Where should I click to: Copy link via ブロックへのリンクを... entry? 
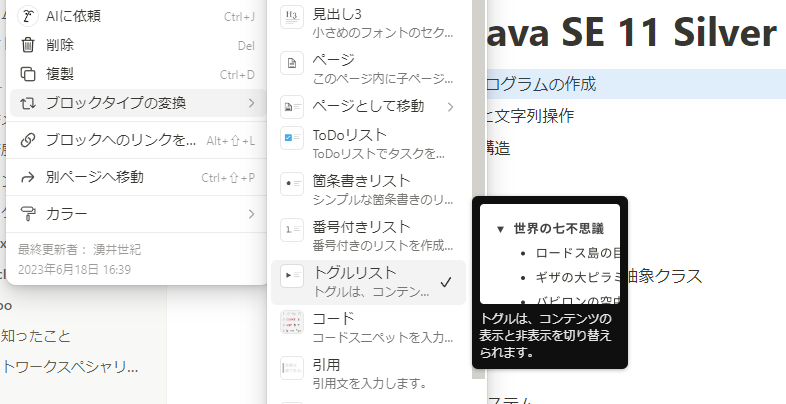pos(138,140)
